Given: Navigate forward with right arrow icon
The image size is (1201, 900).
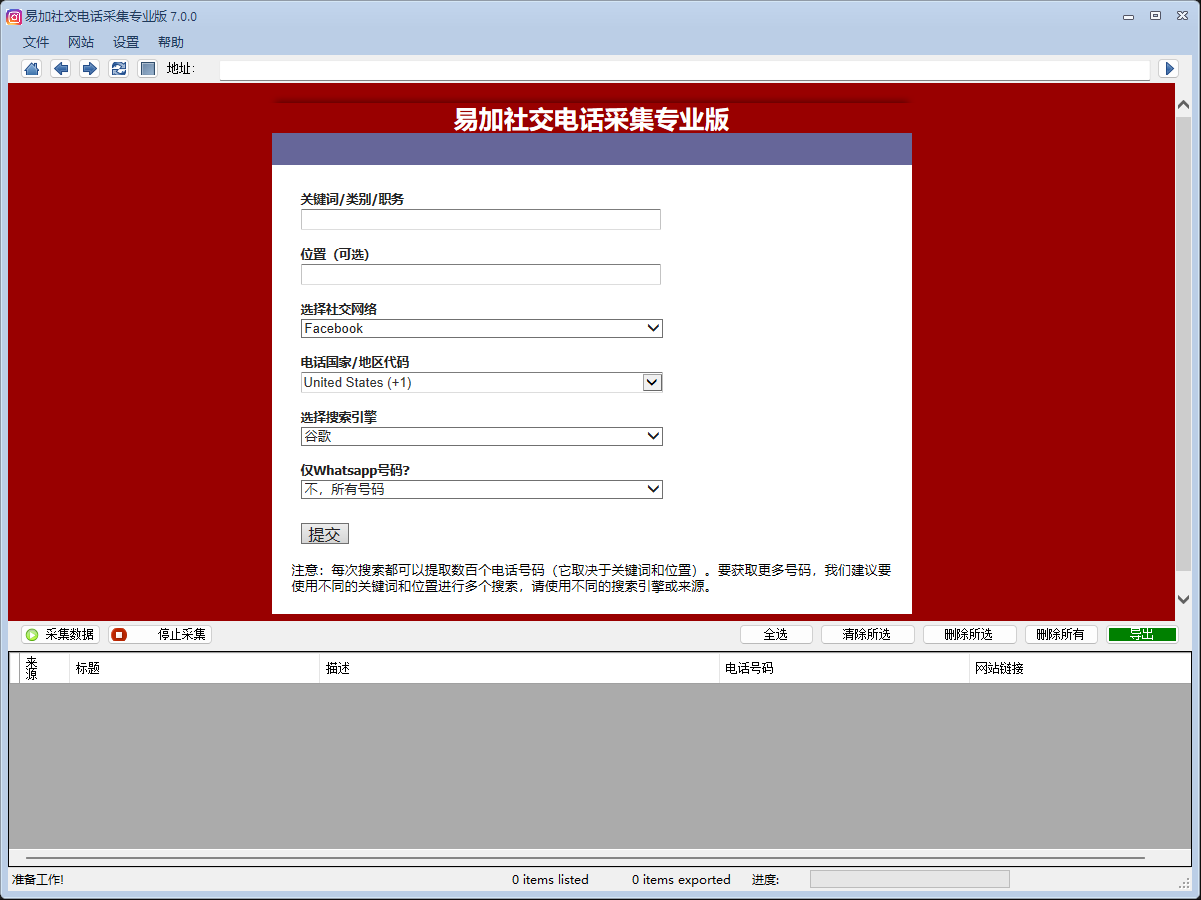Looking at the screenshot, I should click(x=89, y=69).
